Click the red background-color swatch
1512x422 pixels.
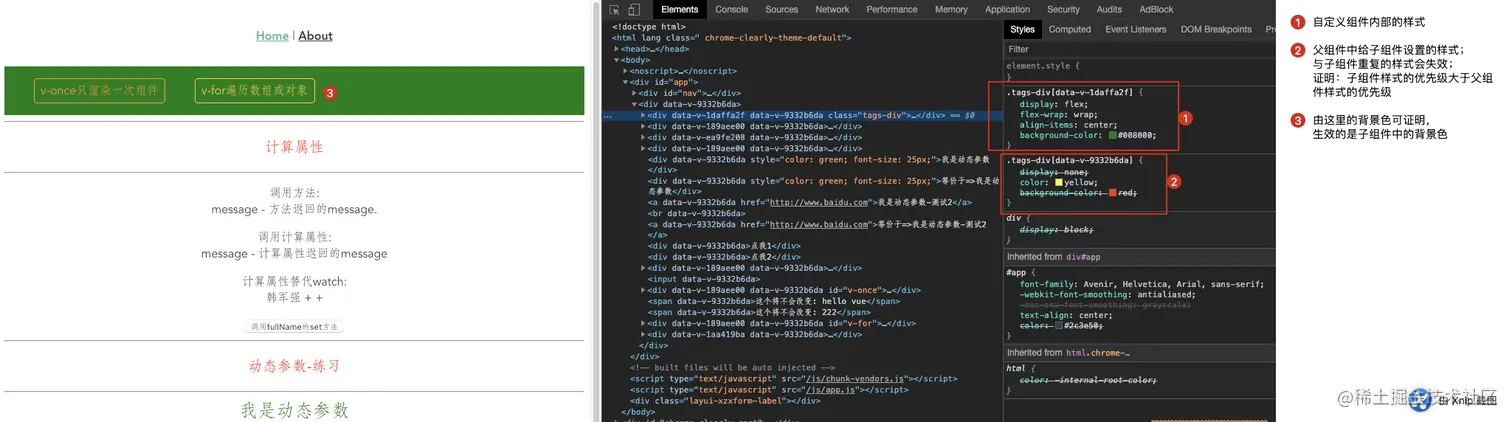coord(1113,193)
